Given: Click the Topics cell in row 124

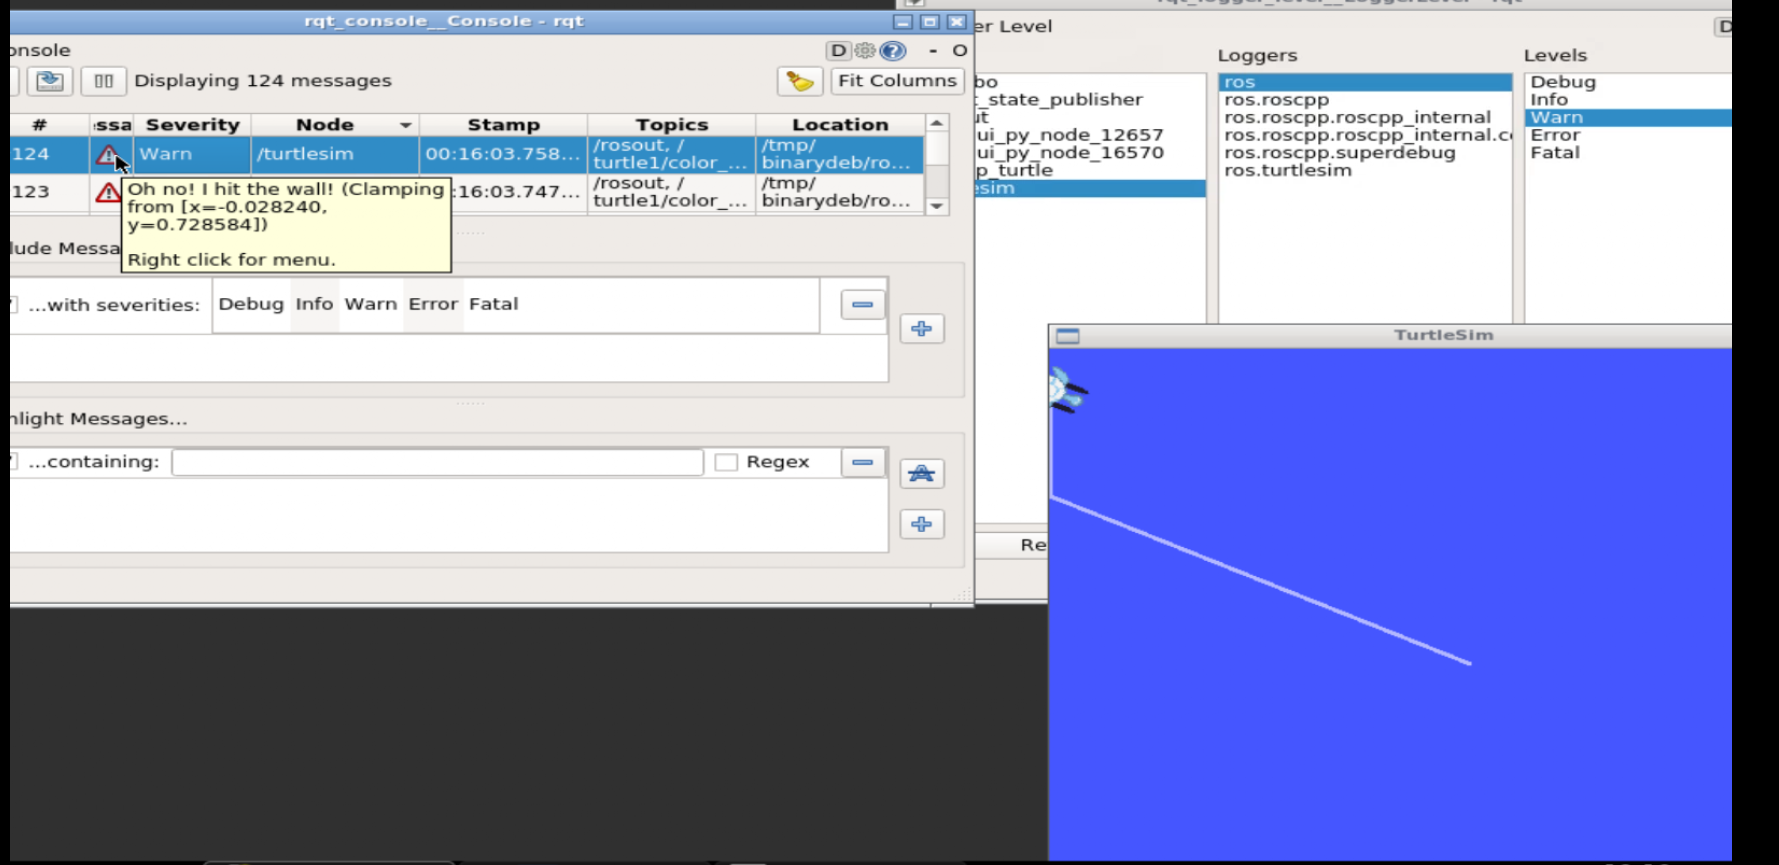Looking at the screenshot, I should (x=671, y=154).
